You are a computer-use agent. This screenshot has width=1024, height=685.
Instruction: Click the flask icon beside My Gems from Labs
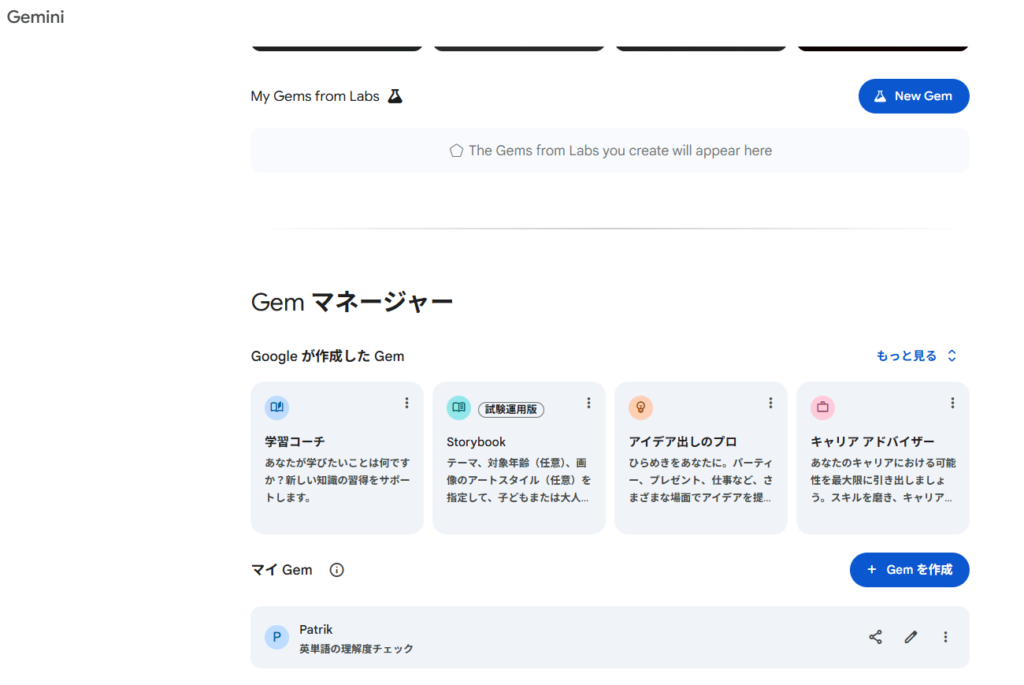coord(395,96)
